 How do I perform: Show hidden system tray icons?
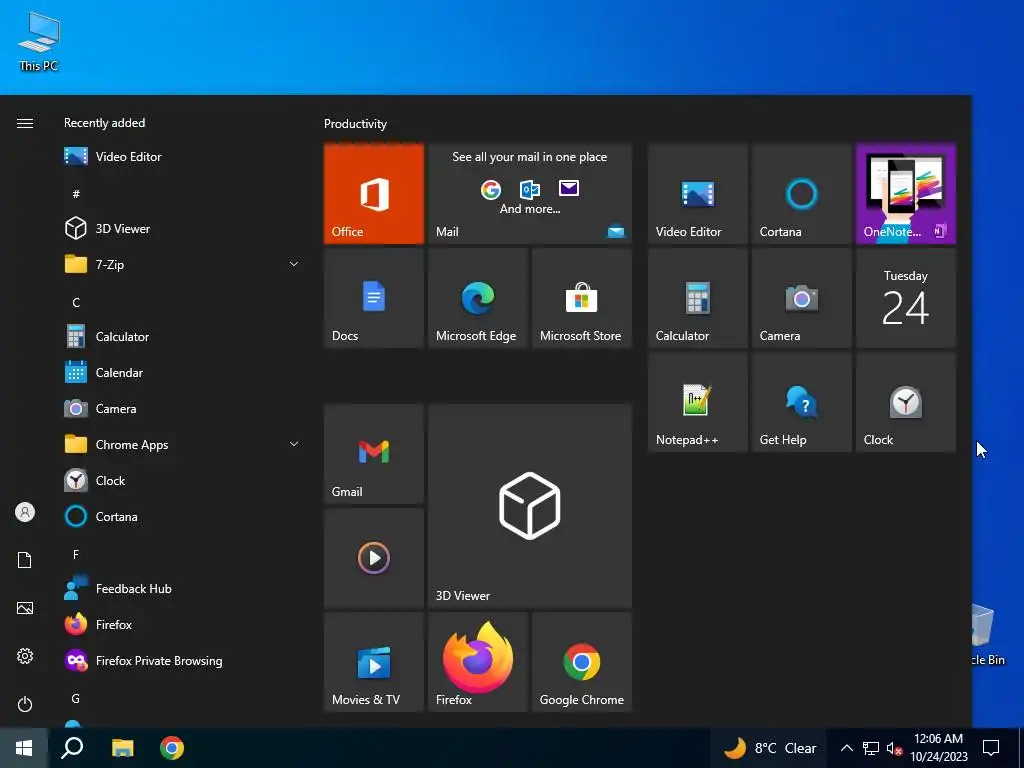[x=846, y=748]
